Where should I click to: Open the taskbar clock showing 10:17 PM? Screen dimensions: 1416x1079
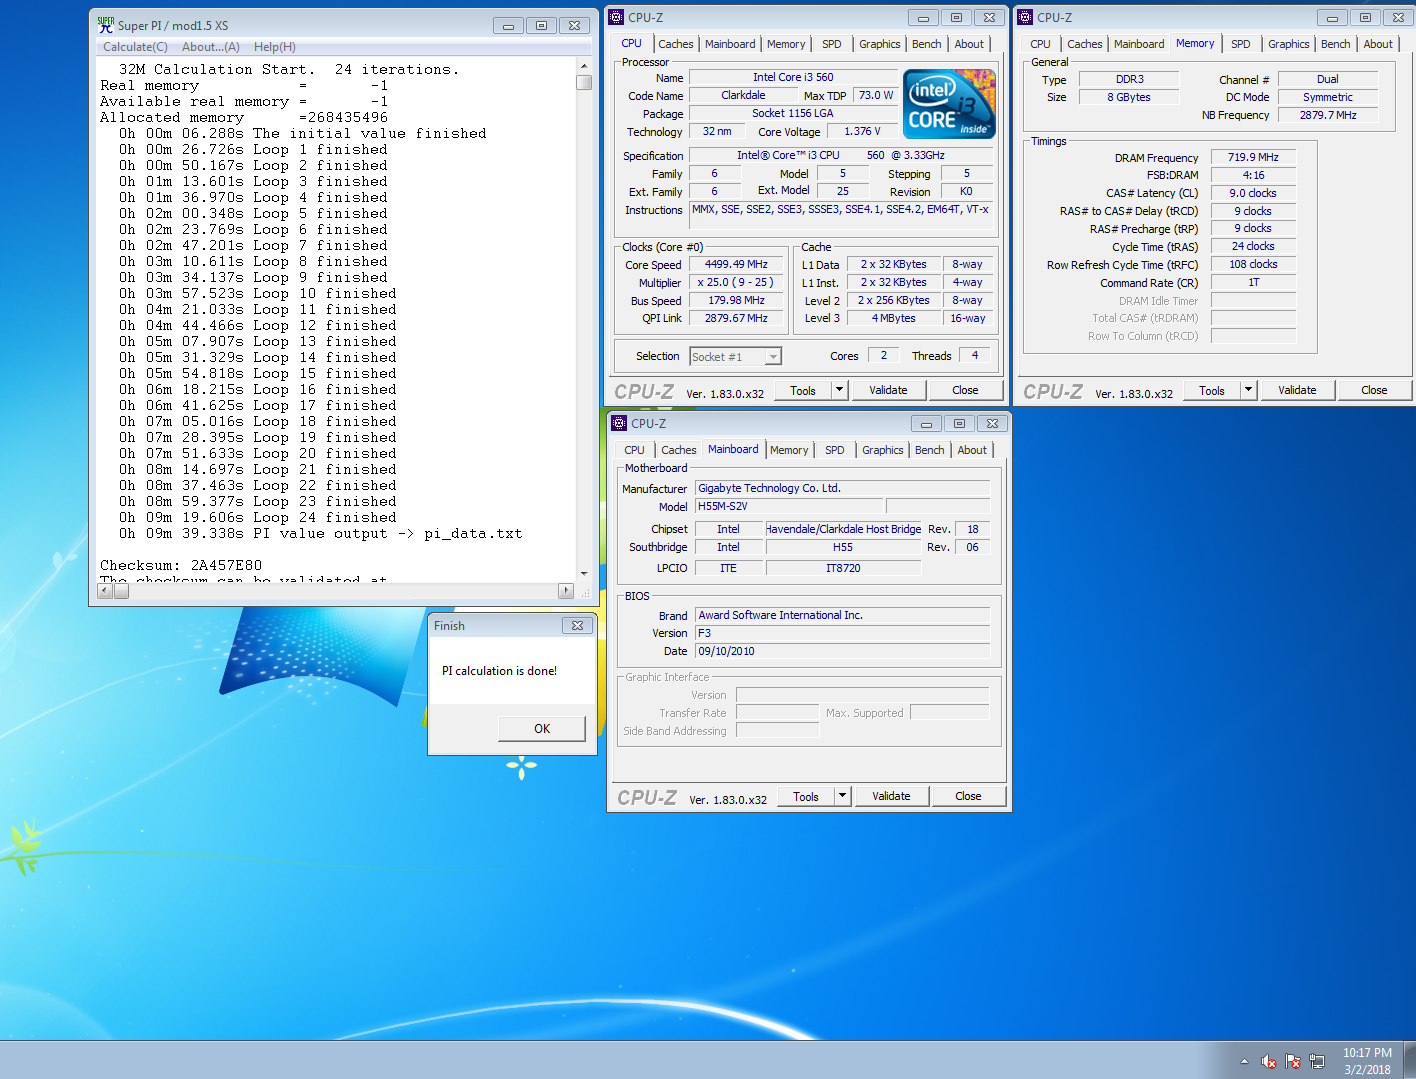1367,1061
